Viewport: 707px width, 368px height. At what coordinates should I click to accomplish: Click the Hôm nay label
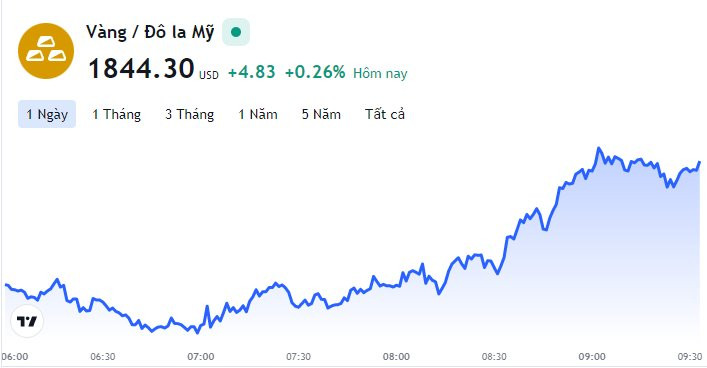[x=380, y=73]
